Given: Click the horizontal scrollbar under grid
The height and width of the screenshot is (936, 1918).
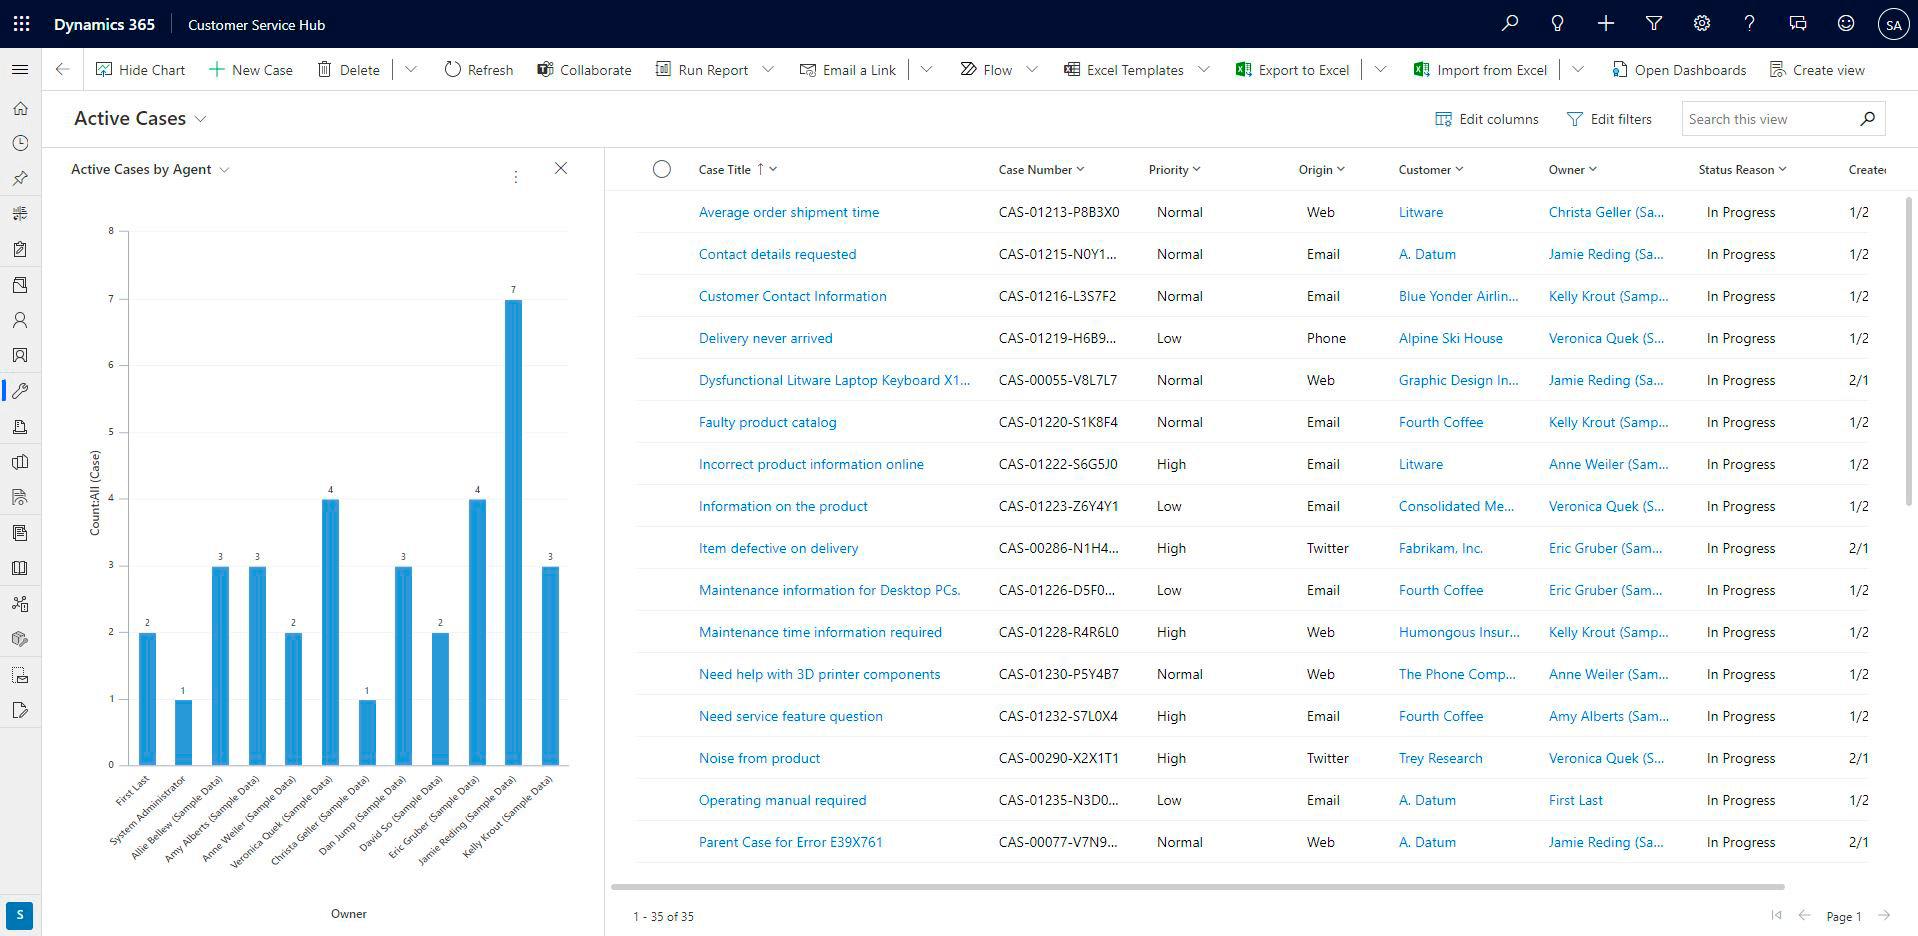Looking at the screenshot, I should pyautogui.click(x=1198, y=886).
